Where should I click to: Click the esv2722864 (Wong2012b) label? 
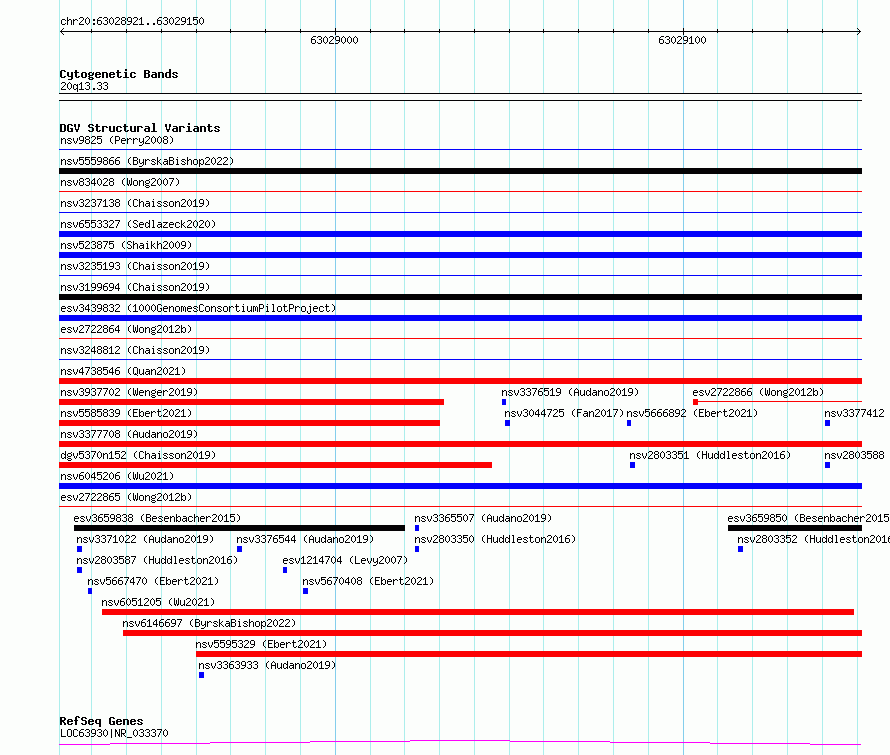click(126, 329)
